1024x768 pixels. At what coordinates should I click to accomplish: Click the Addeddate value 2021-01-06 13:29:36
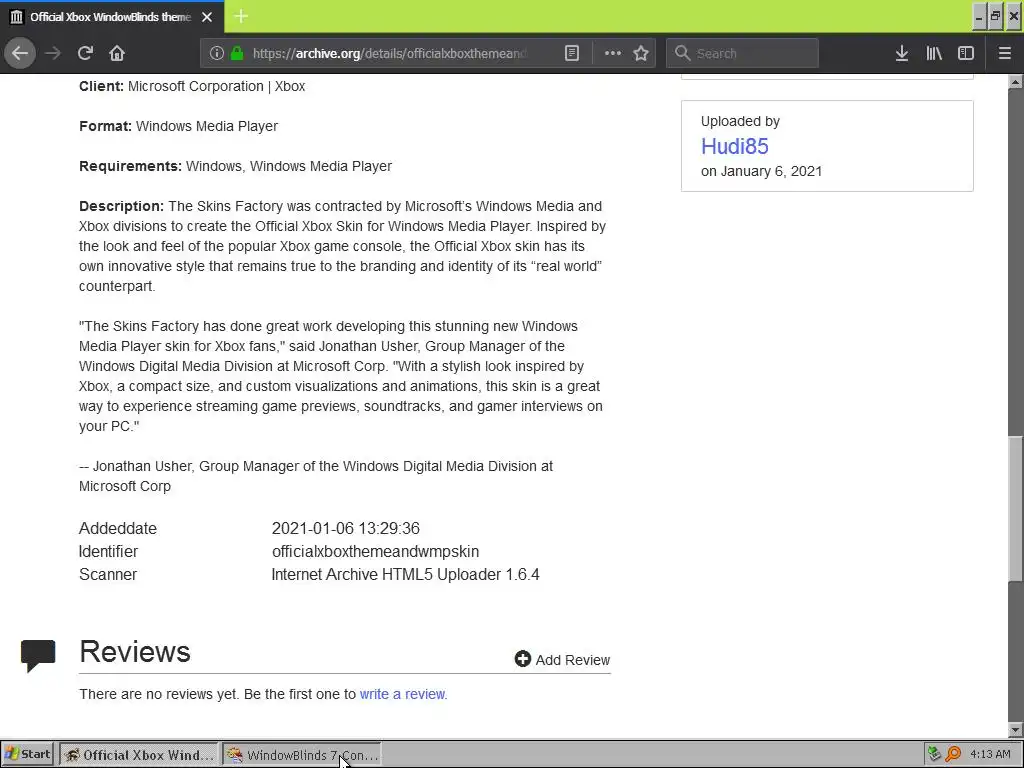coord(345,528)
